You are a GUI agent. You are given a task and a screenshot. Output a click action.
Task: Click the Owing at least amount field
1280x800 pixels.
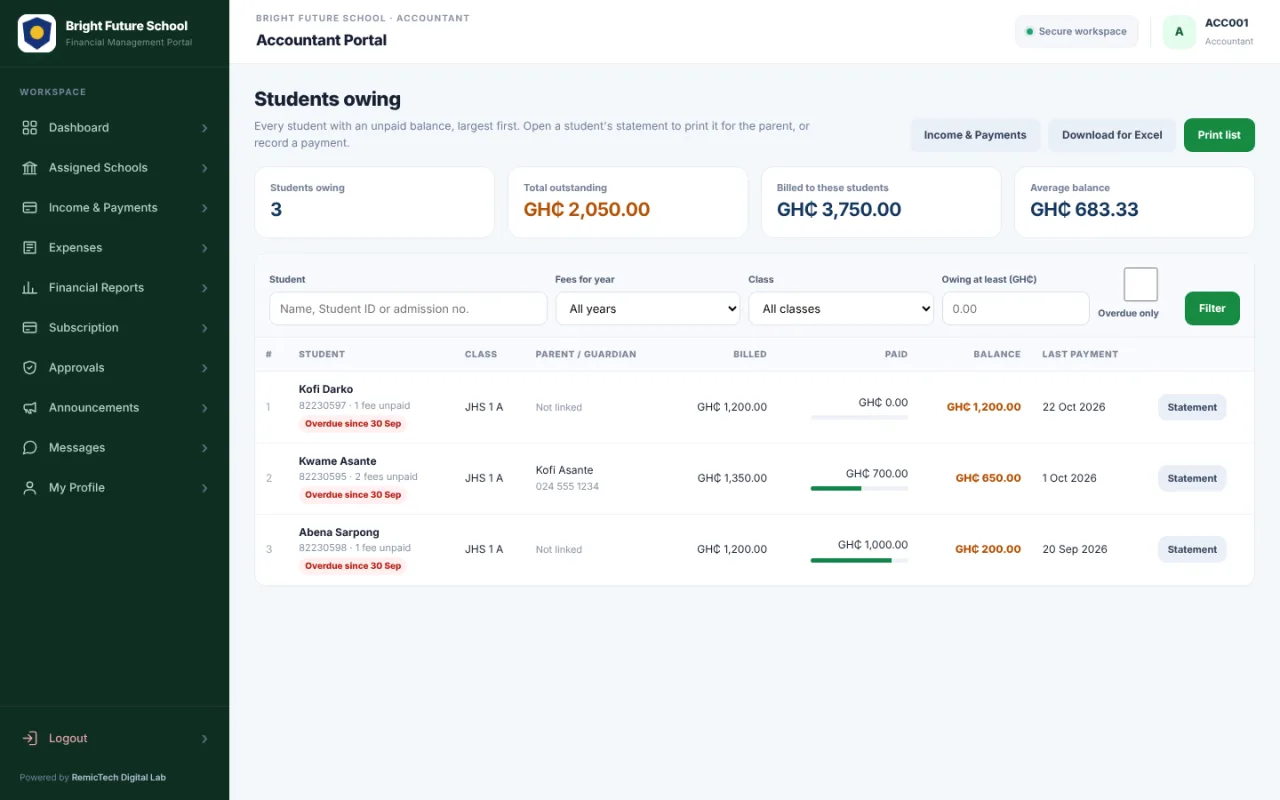point(1015,309)
